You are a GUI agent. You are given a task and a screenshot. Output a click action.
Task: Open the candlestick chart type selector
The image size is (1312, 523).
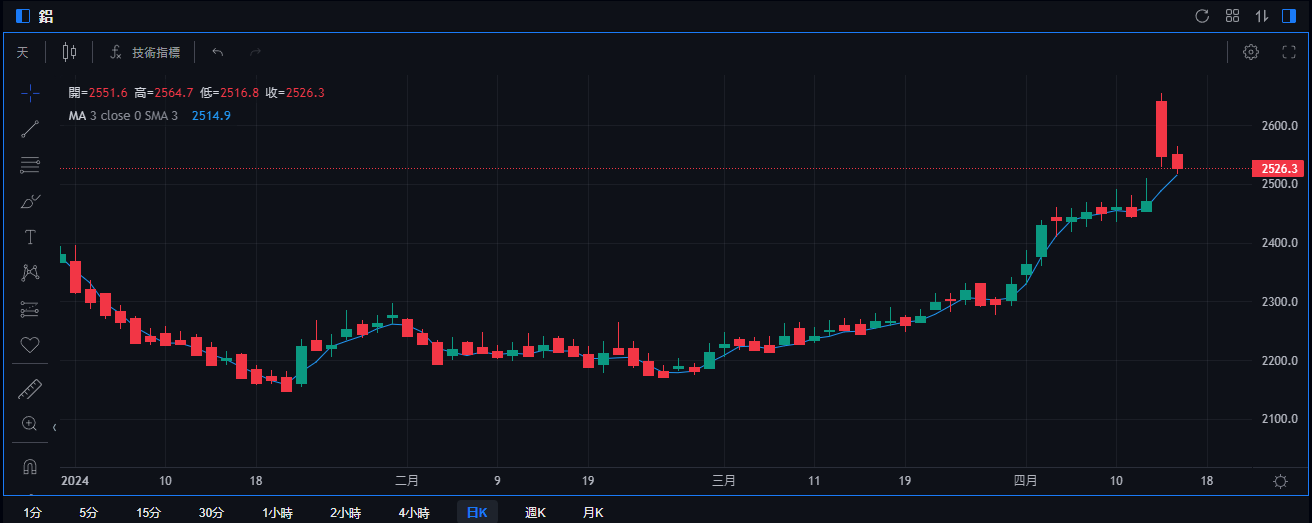pos(69,52)
